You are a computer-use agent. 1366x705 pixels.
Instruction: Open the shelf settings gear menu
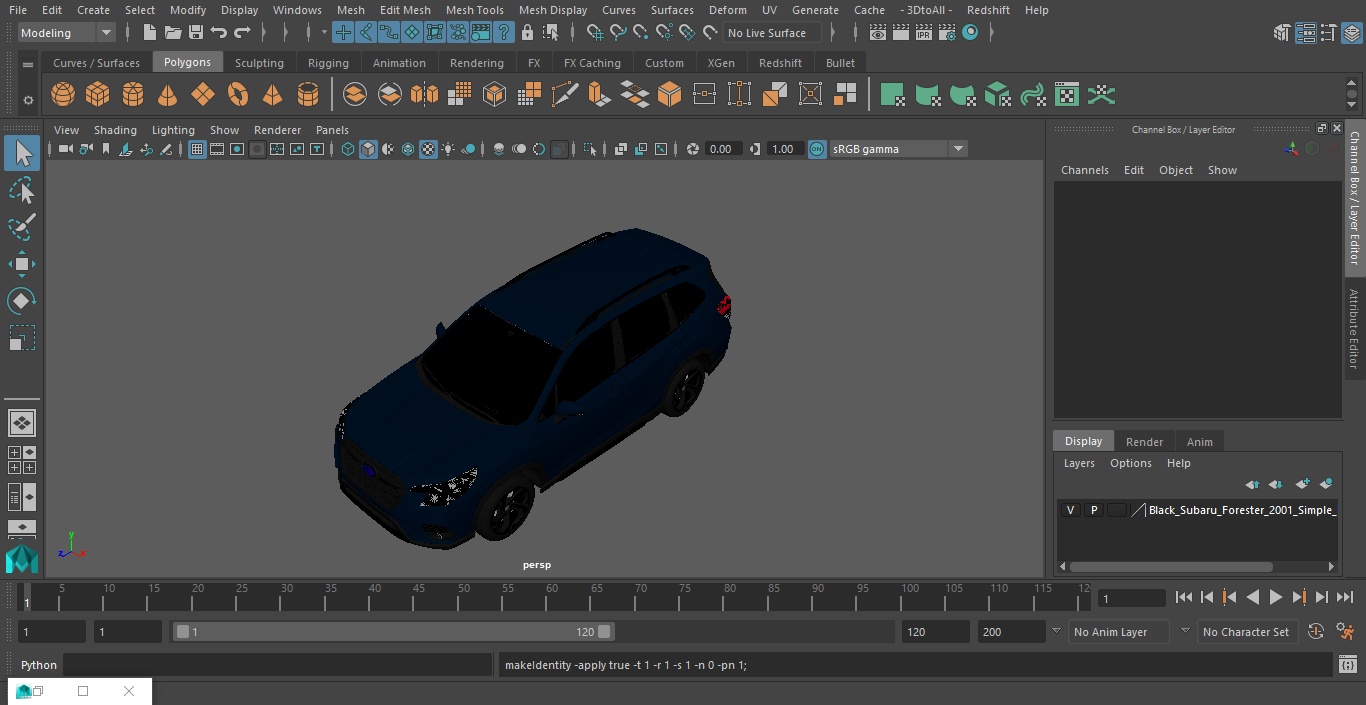[x=28, y=99]
